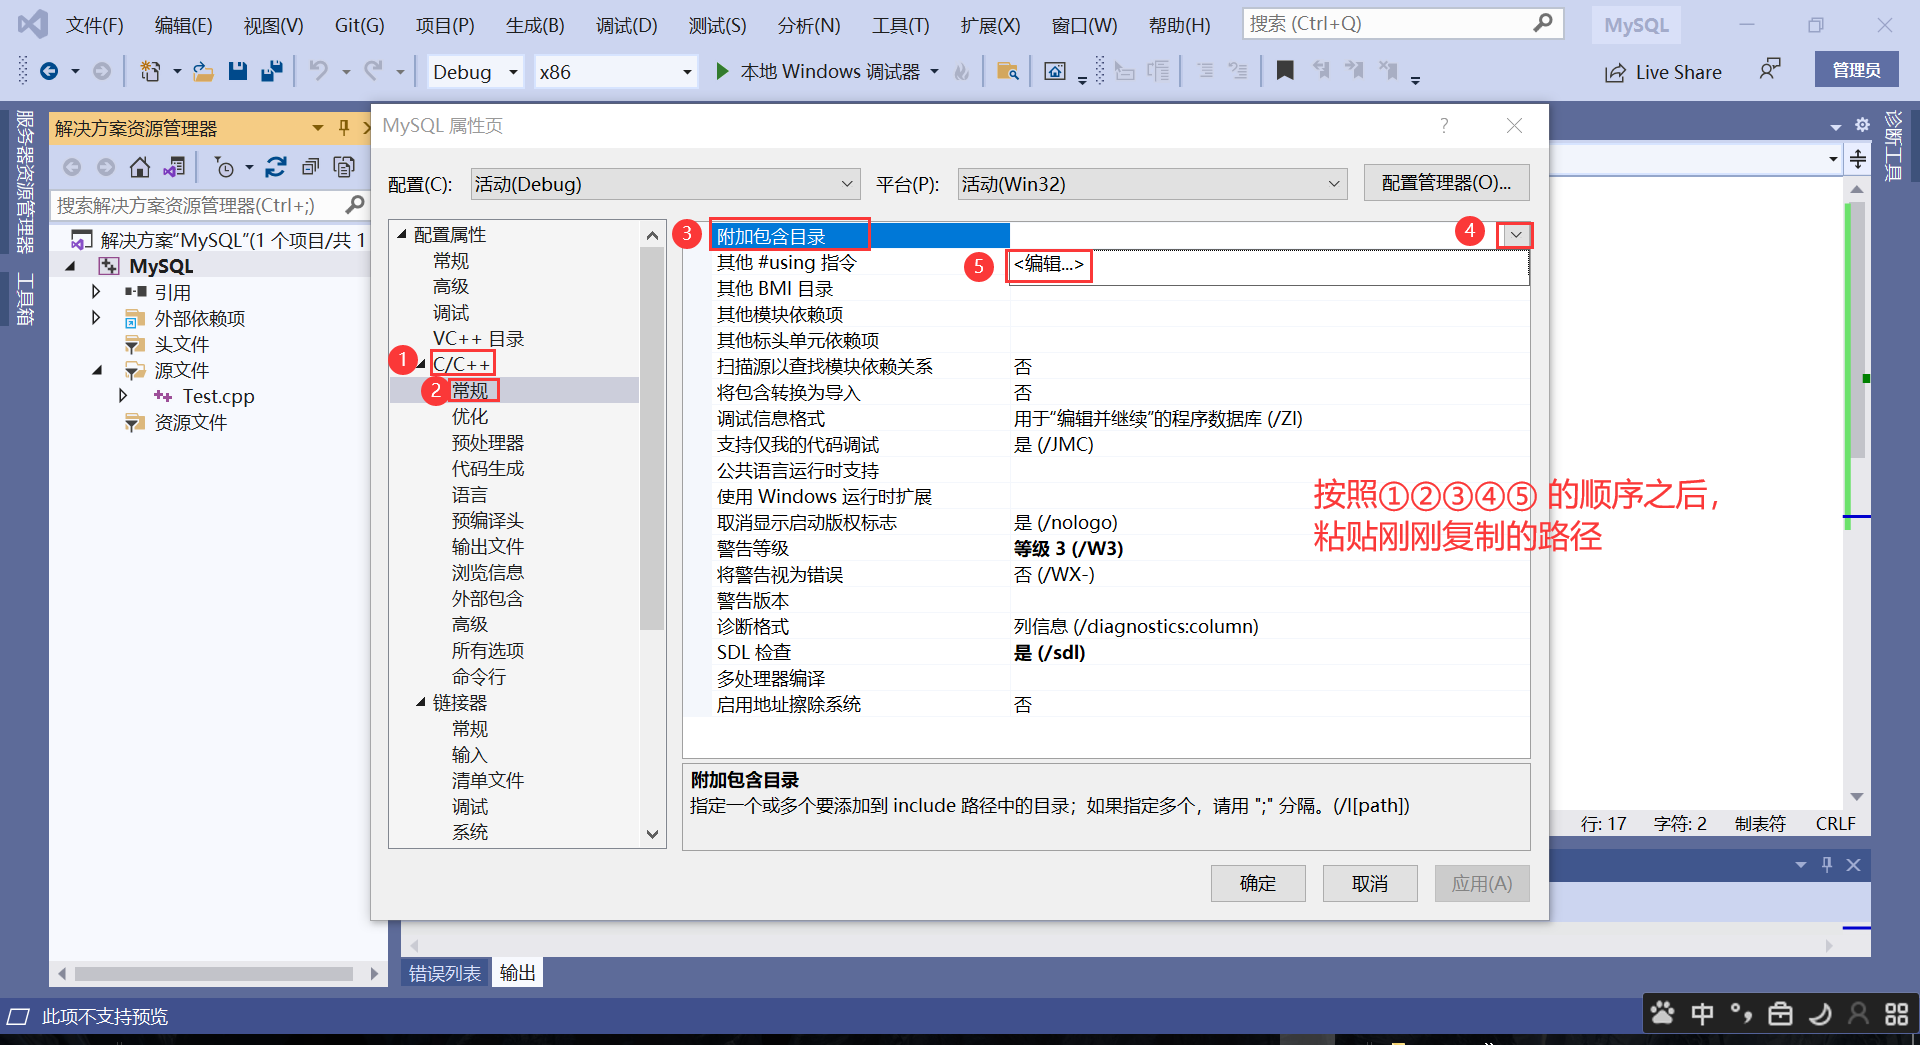The height and width of the screenshot is (1045, 1920).
Task: Open the x86 platform dropdown in the toolbar
Action: coord(615,72)
